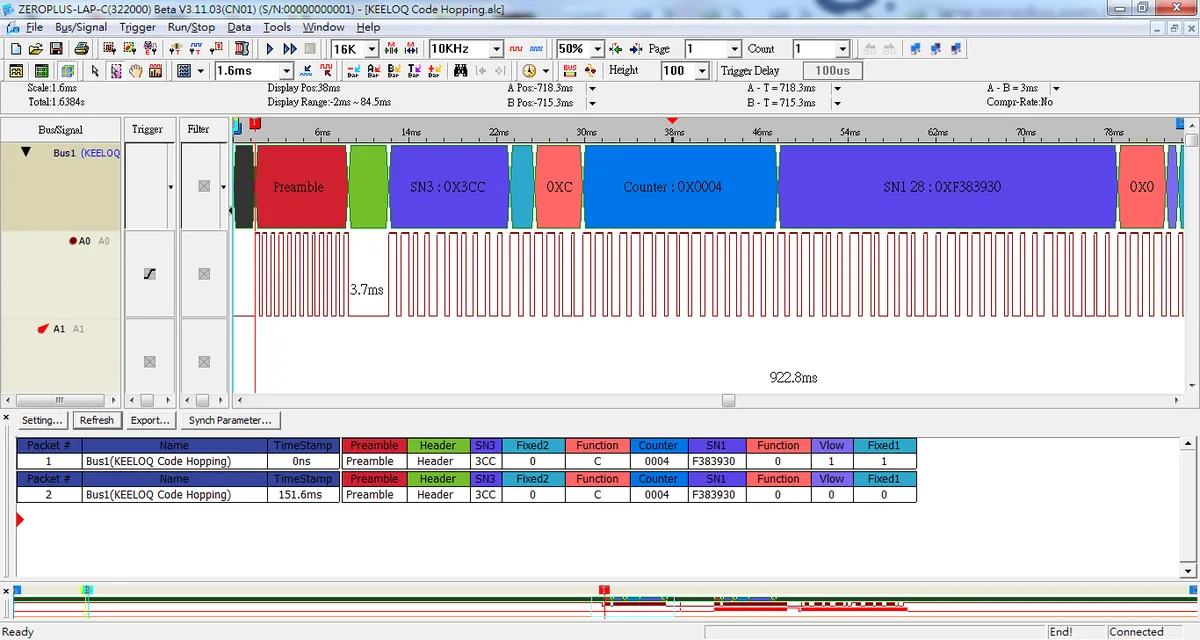This screenshot has width=1200, height=640.
Task: Toggle the A0 filter cell
Action: [204, 274]
